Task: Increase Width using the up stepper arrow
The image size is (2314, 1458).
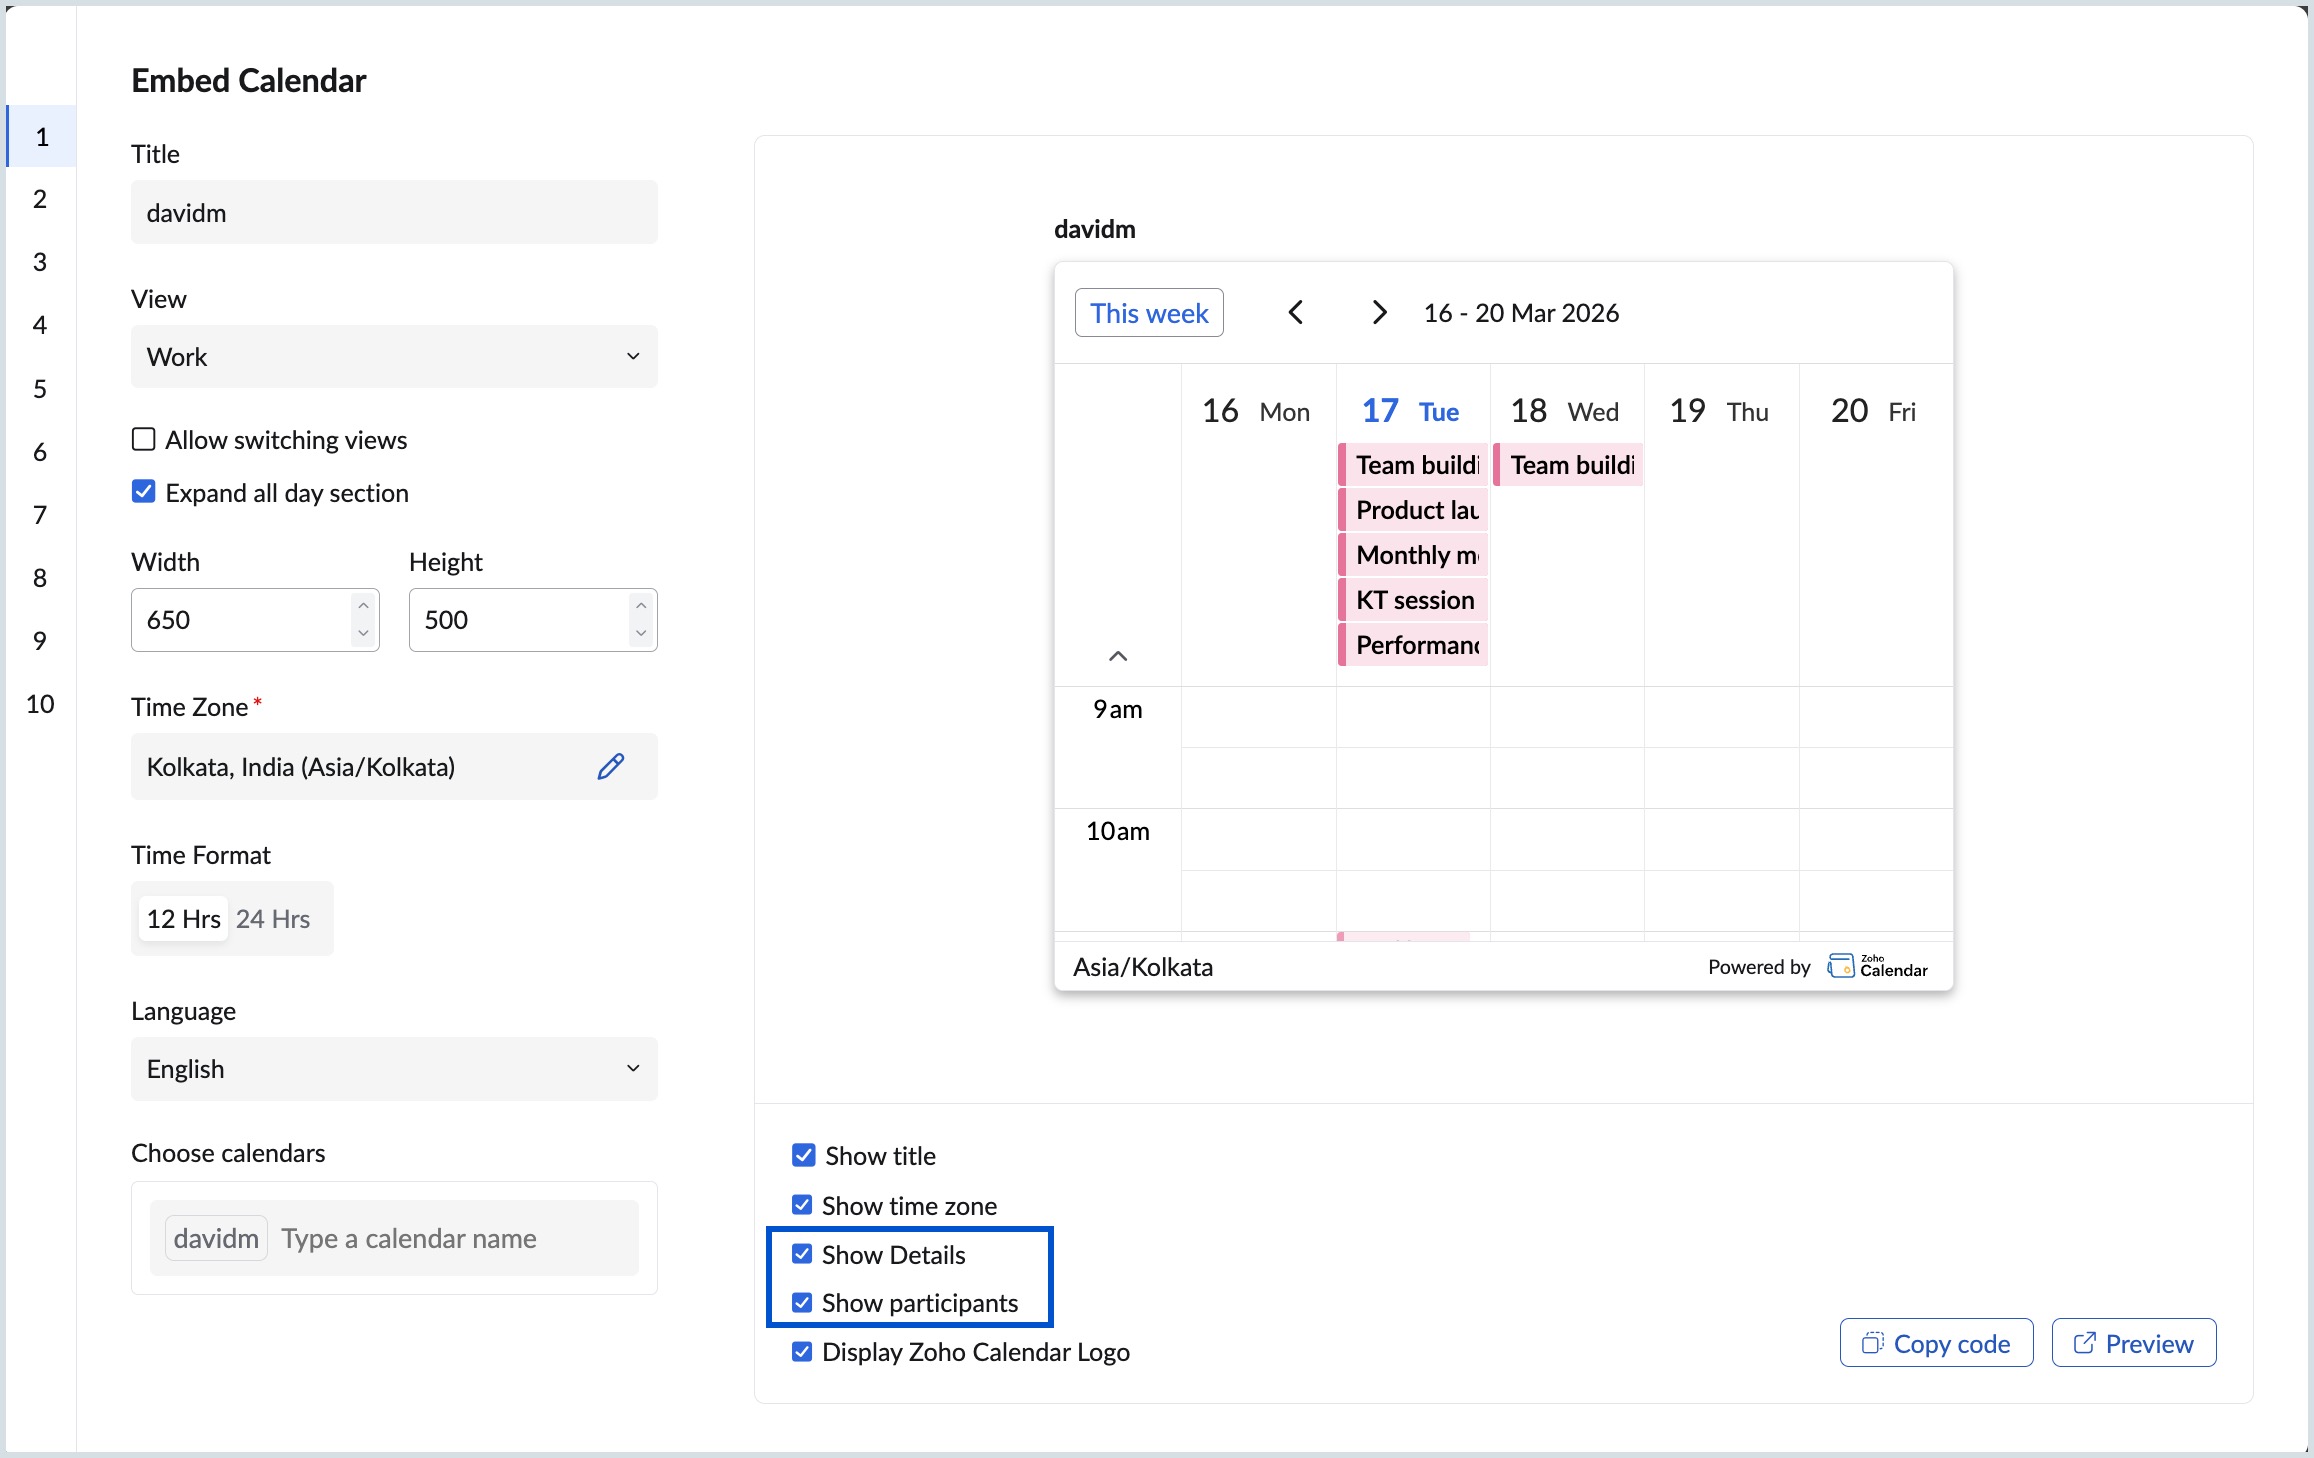Action: [362, 606]
